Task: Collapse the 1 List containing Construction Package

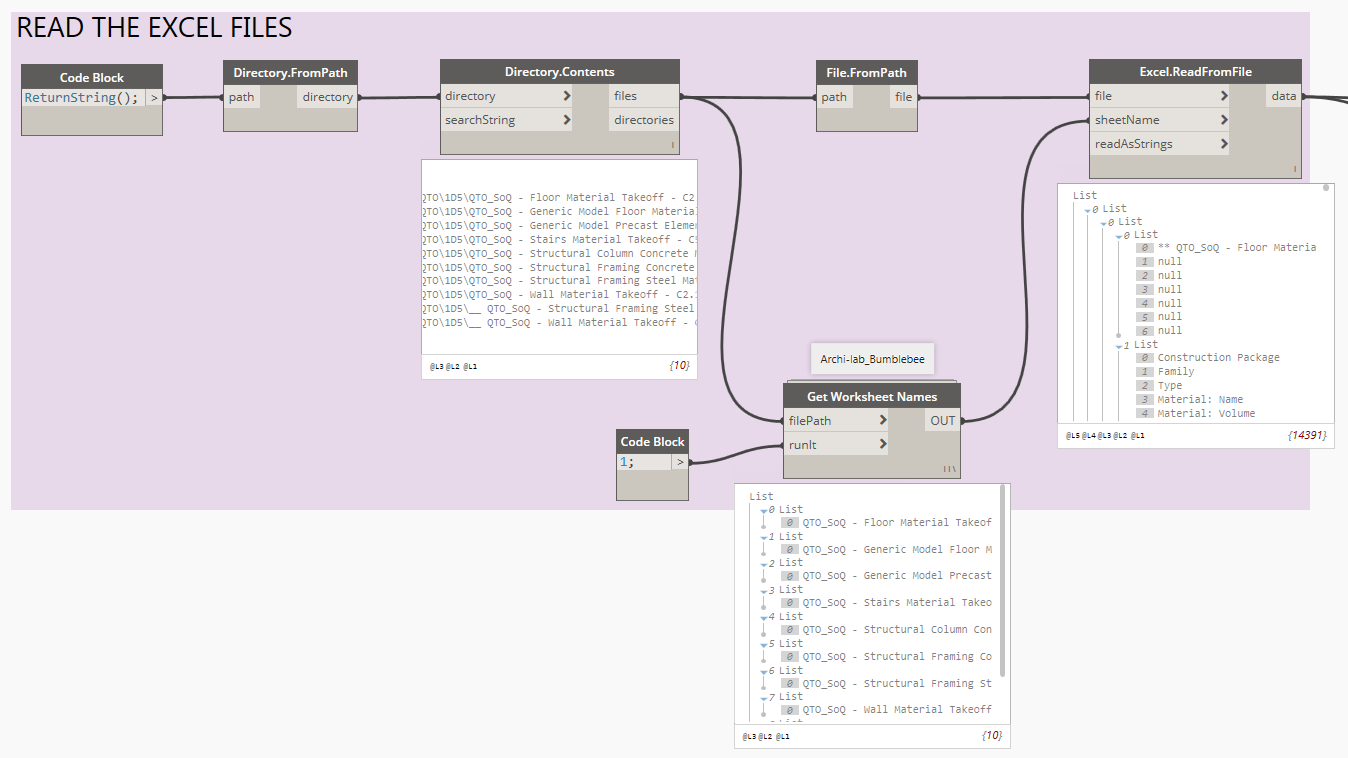Action: pyautogui.click(x=1117, y=344)
